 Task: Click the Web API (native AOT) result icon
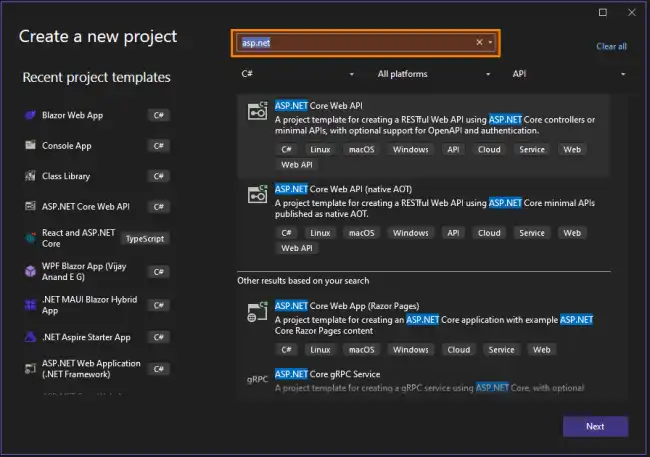[x=257, y=194]
